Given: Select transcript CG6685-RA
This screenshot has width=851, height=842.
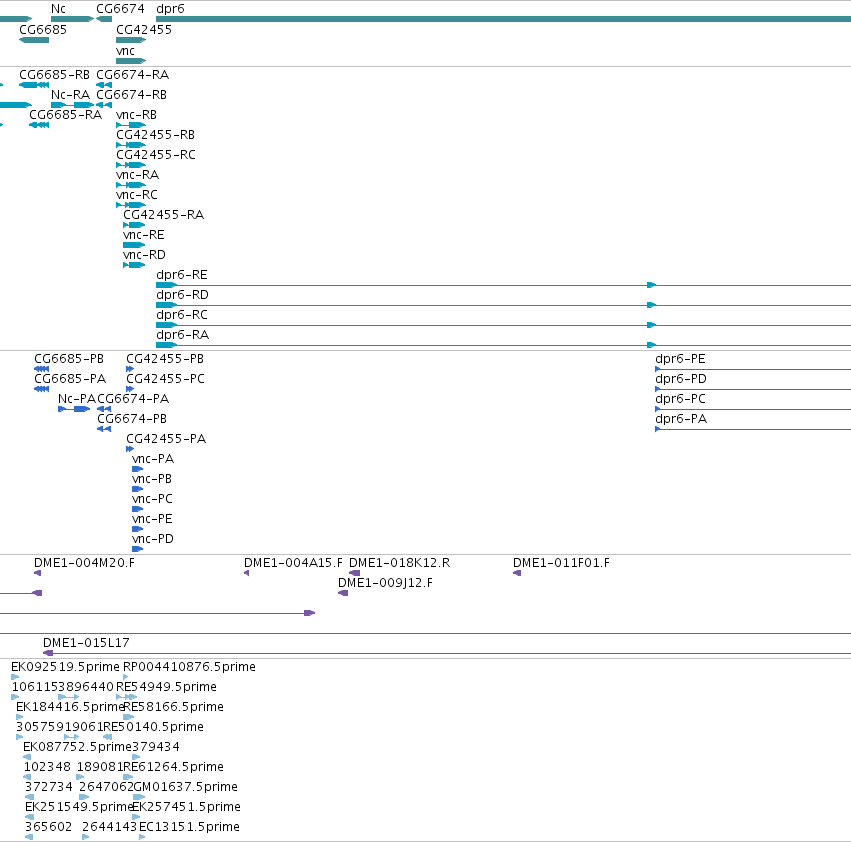Looking at the screenshot, I should tap(66, 115).
